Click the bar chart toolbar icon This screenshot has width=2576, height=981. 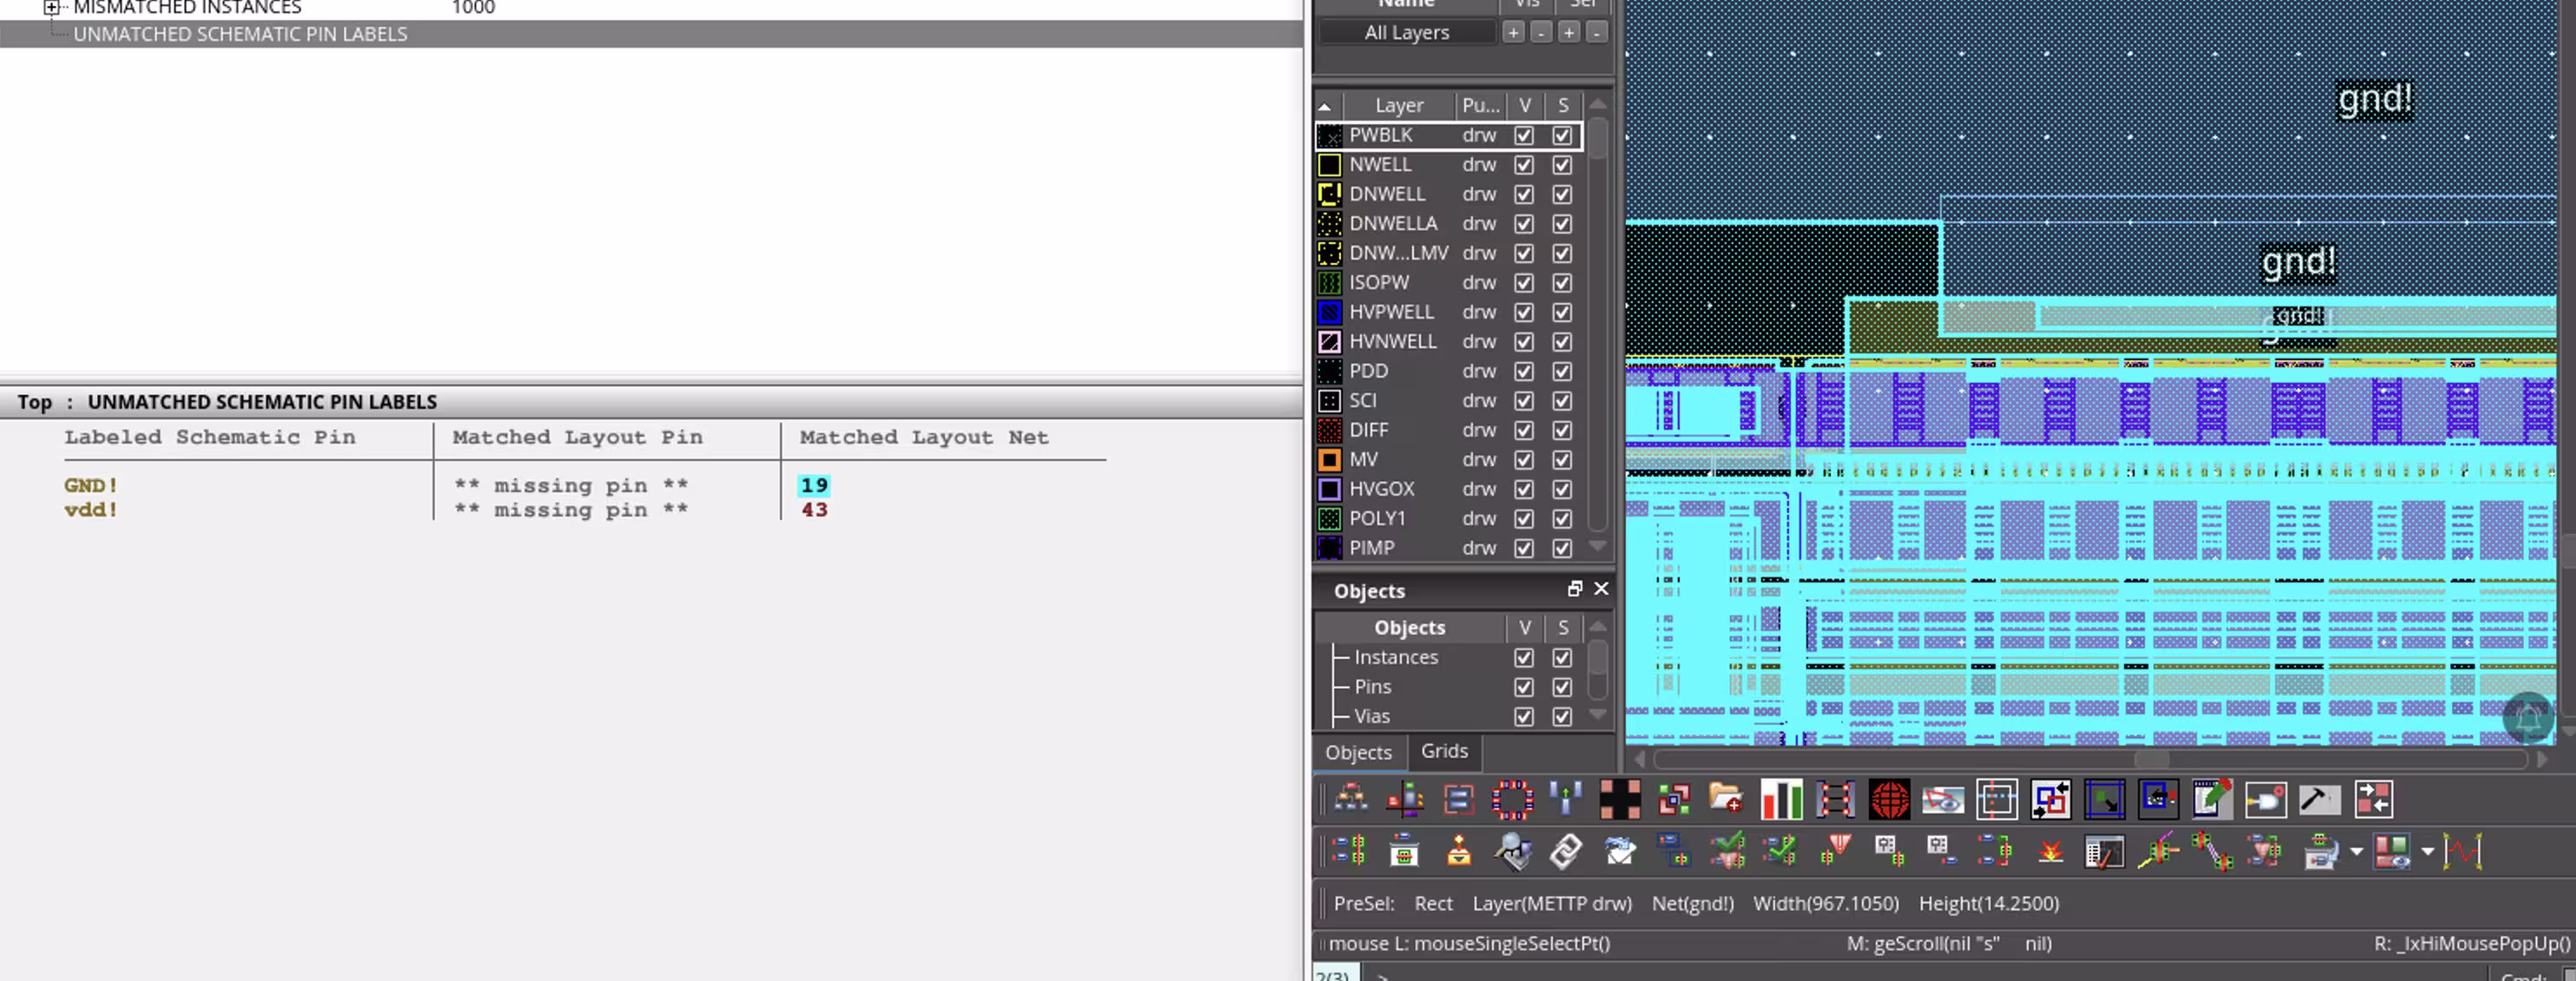1781,799
